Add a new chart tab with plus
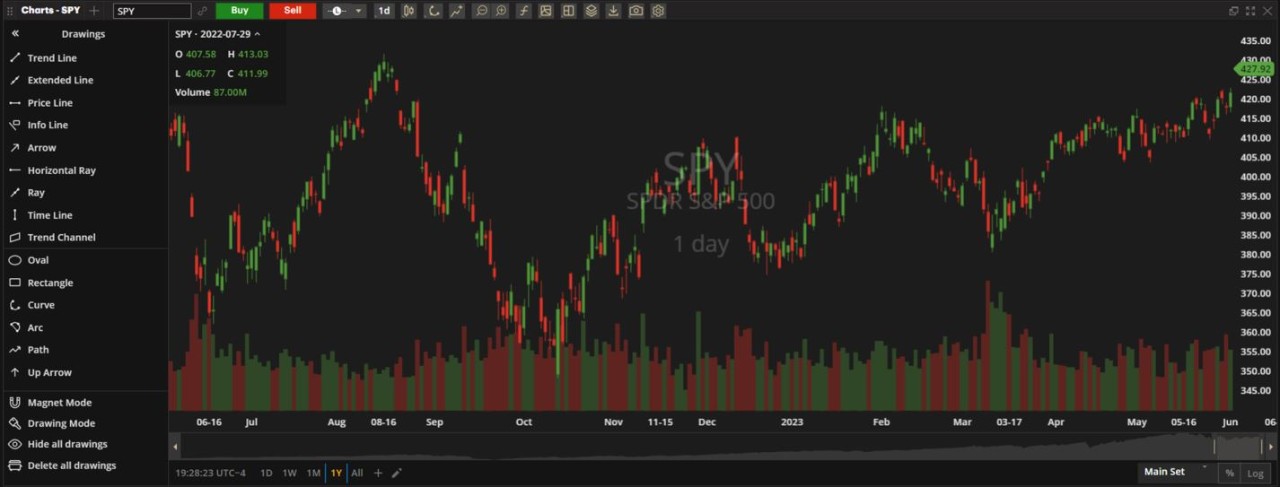The image size is (1280, 487). tap(94, 11)
